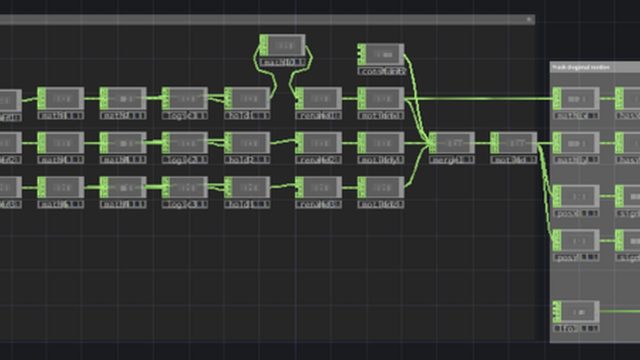Select the fourth node down inside the annotation box
The width and height of the screenshot is (640, 360).
coord(576,240)
